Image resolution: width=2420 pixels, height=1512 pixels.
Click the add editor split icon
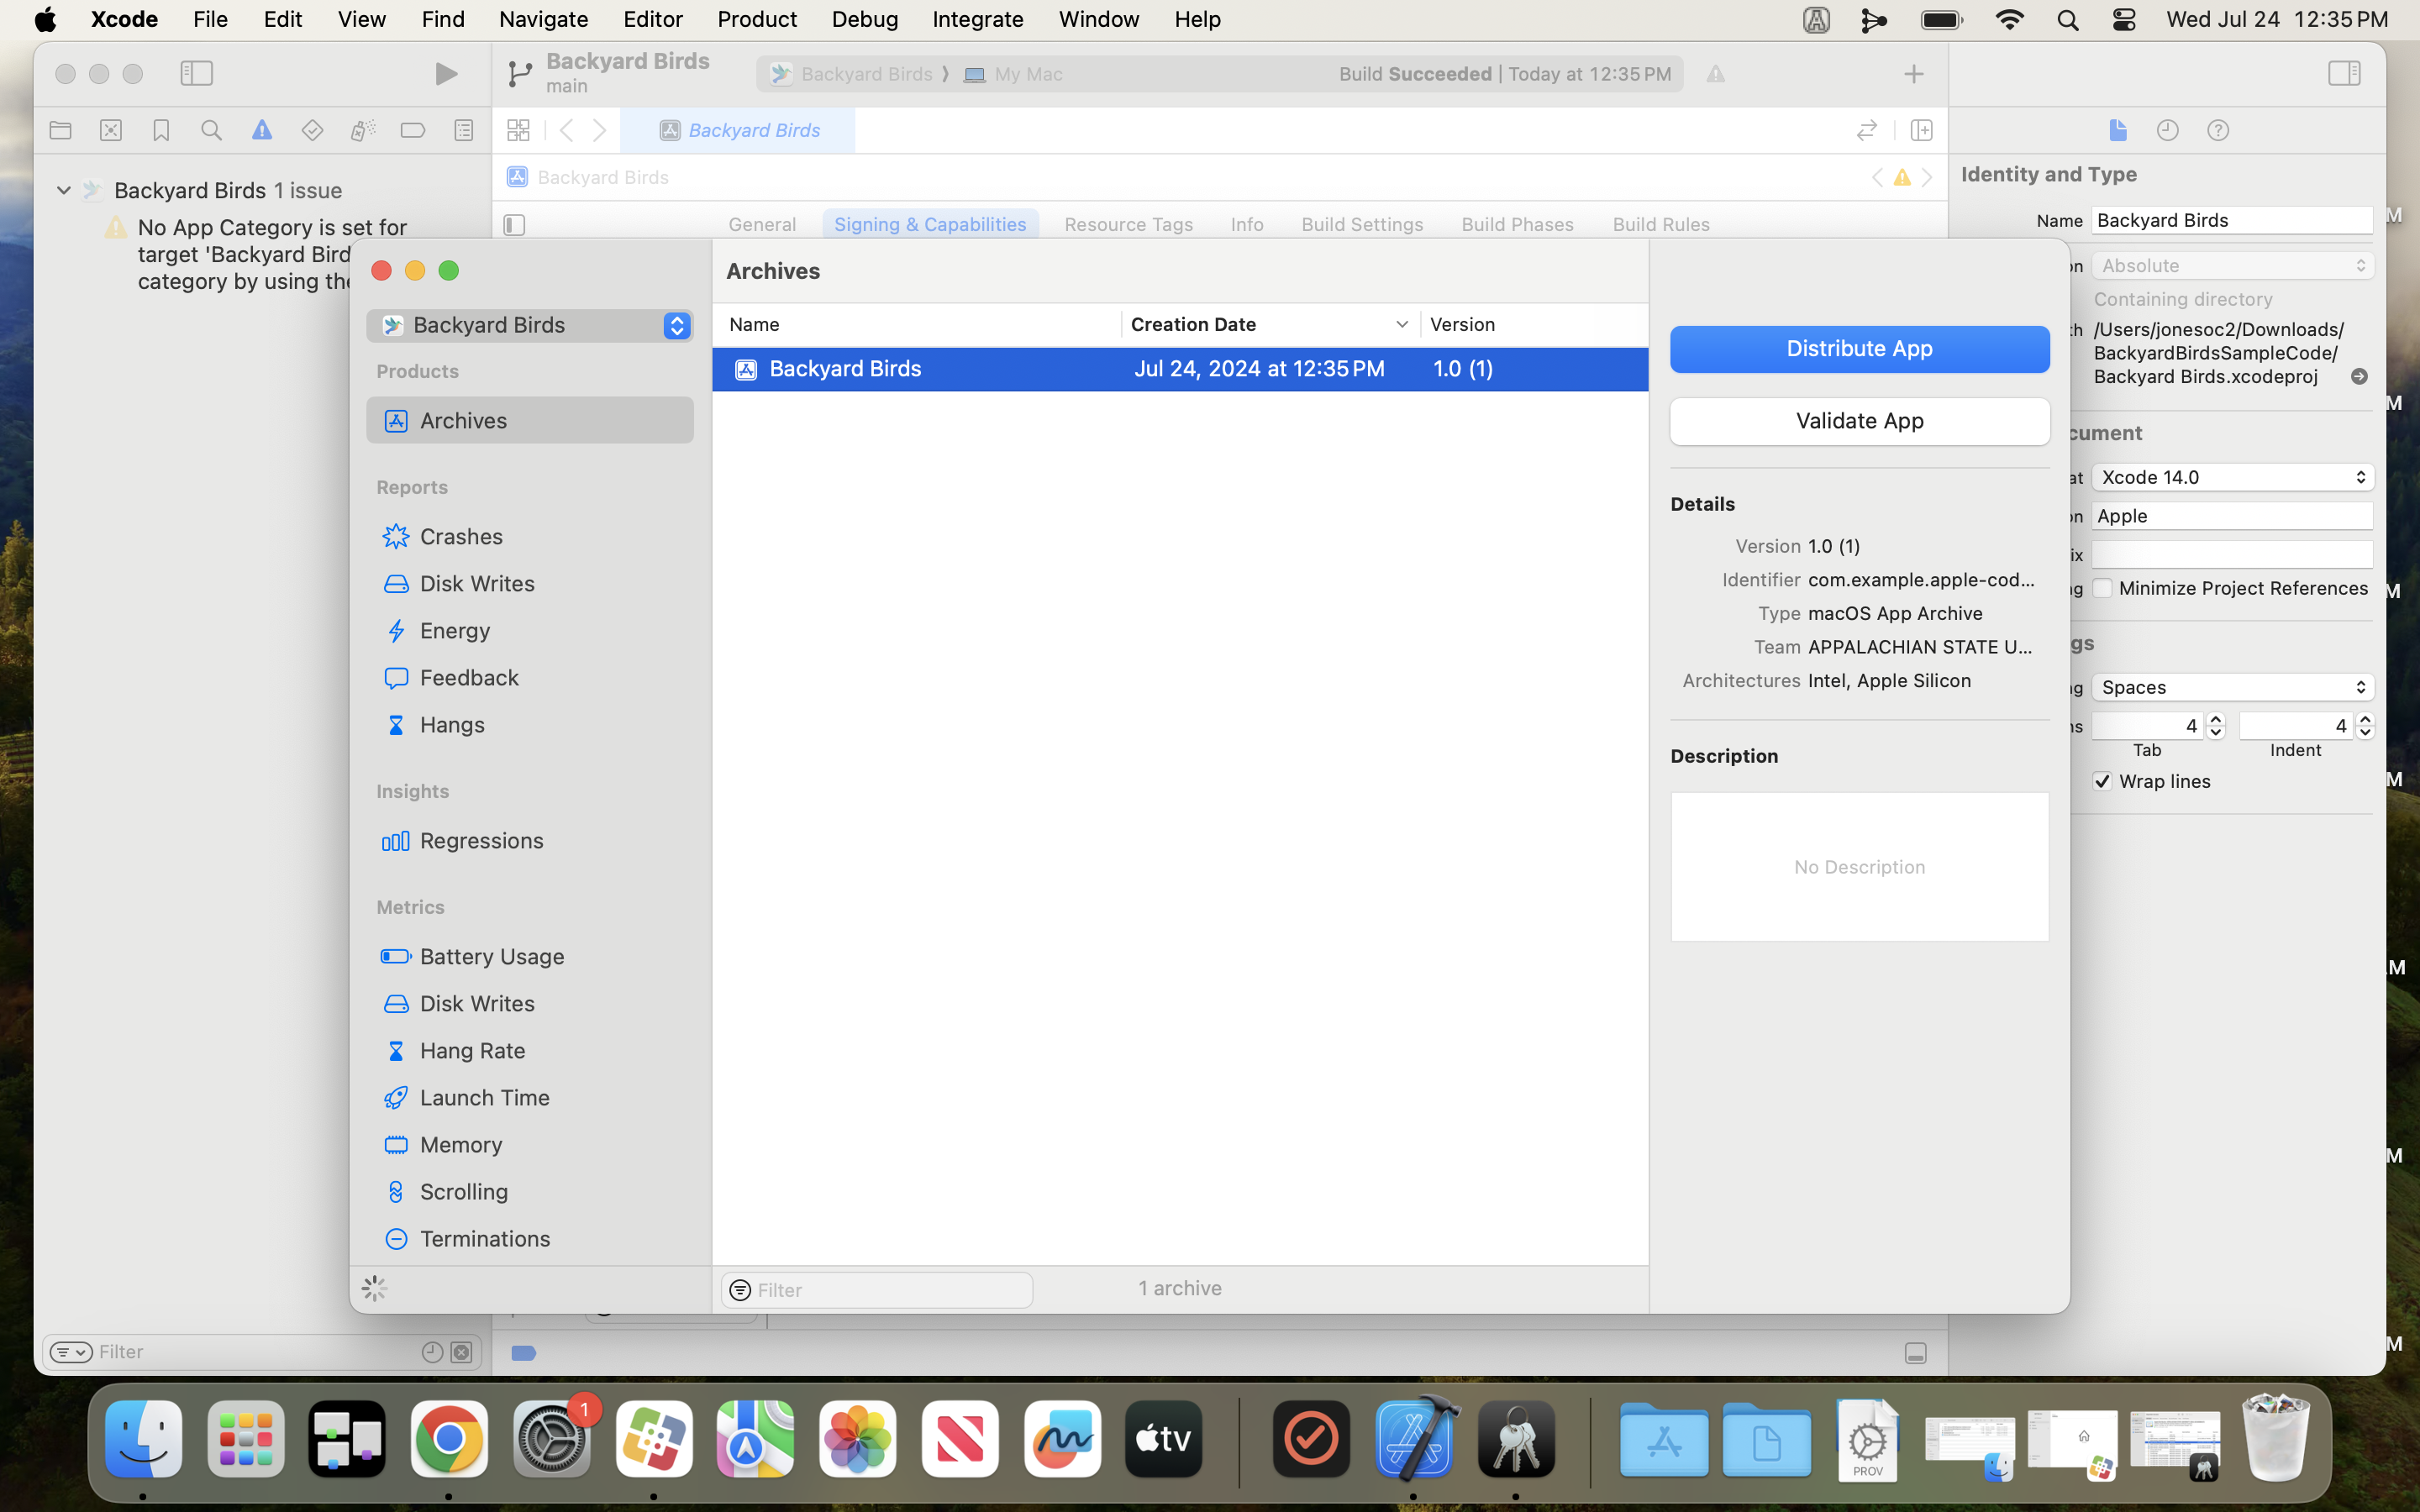click(x=1921, y=130)
